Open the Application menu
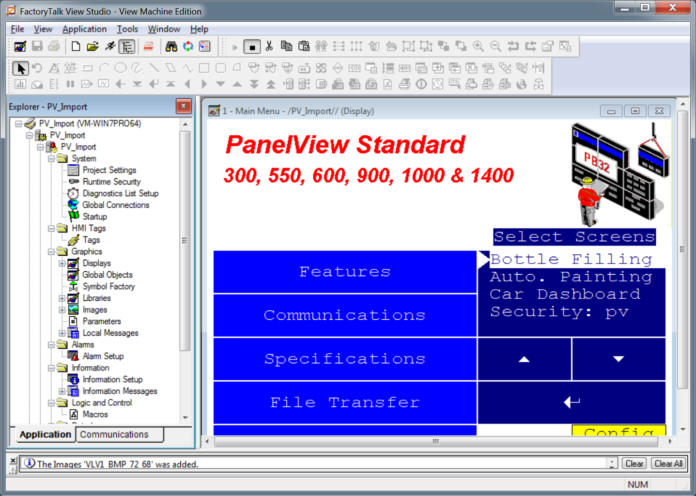This screenshot has height=496, width=696. coord(84,29)
